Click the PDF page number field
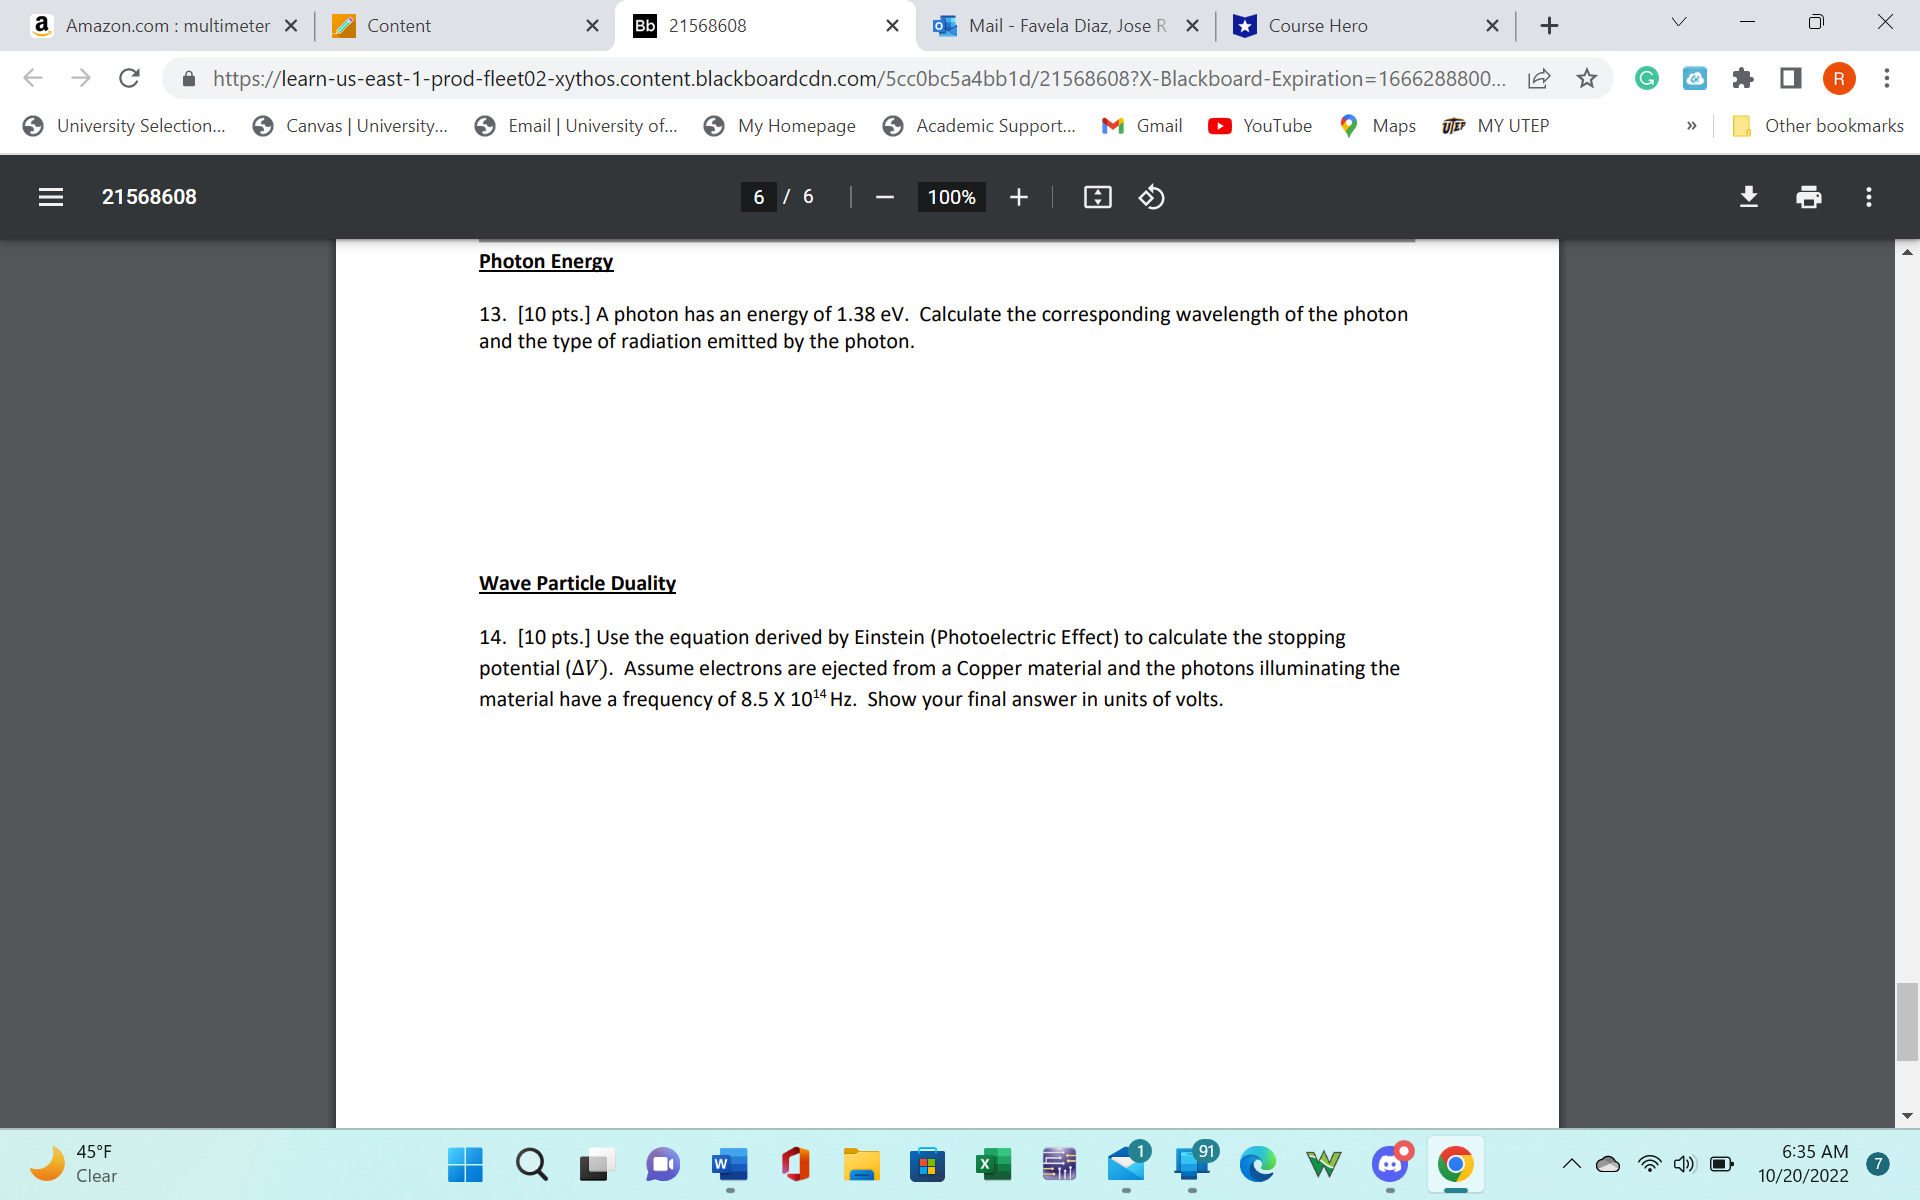 (759, 197)
